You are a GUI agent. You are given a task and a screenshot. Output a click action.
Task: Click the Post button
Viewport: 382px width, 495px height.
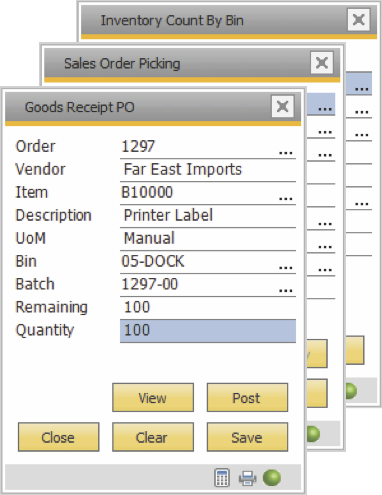[x=247, y=397]
